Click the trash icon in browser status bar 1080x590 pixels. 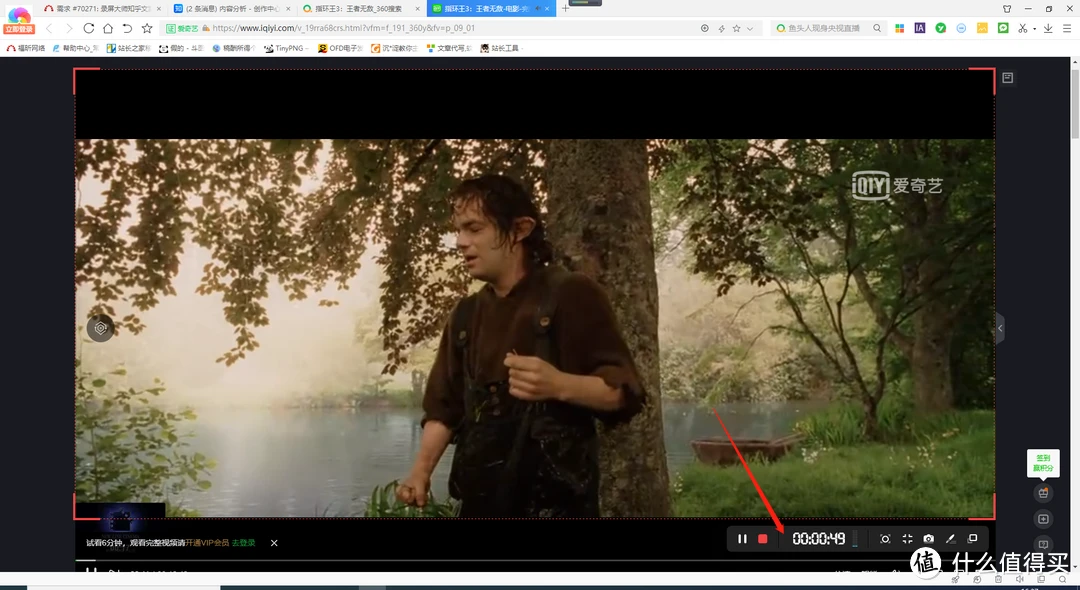pyautogui.click(x=998, y=580)
